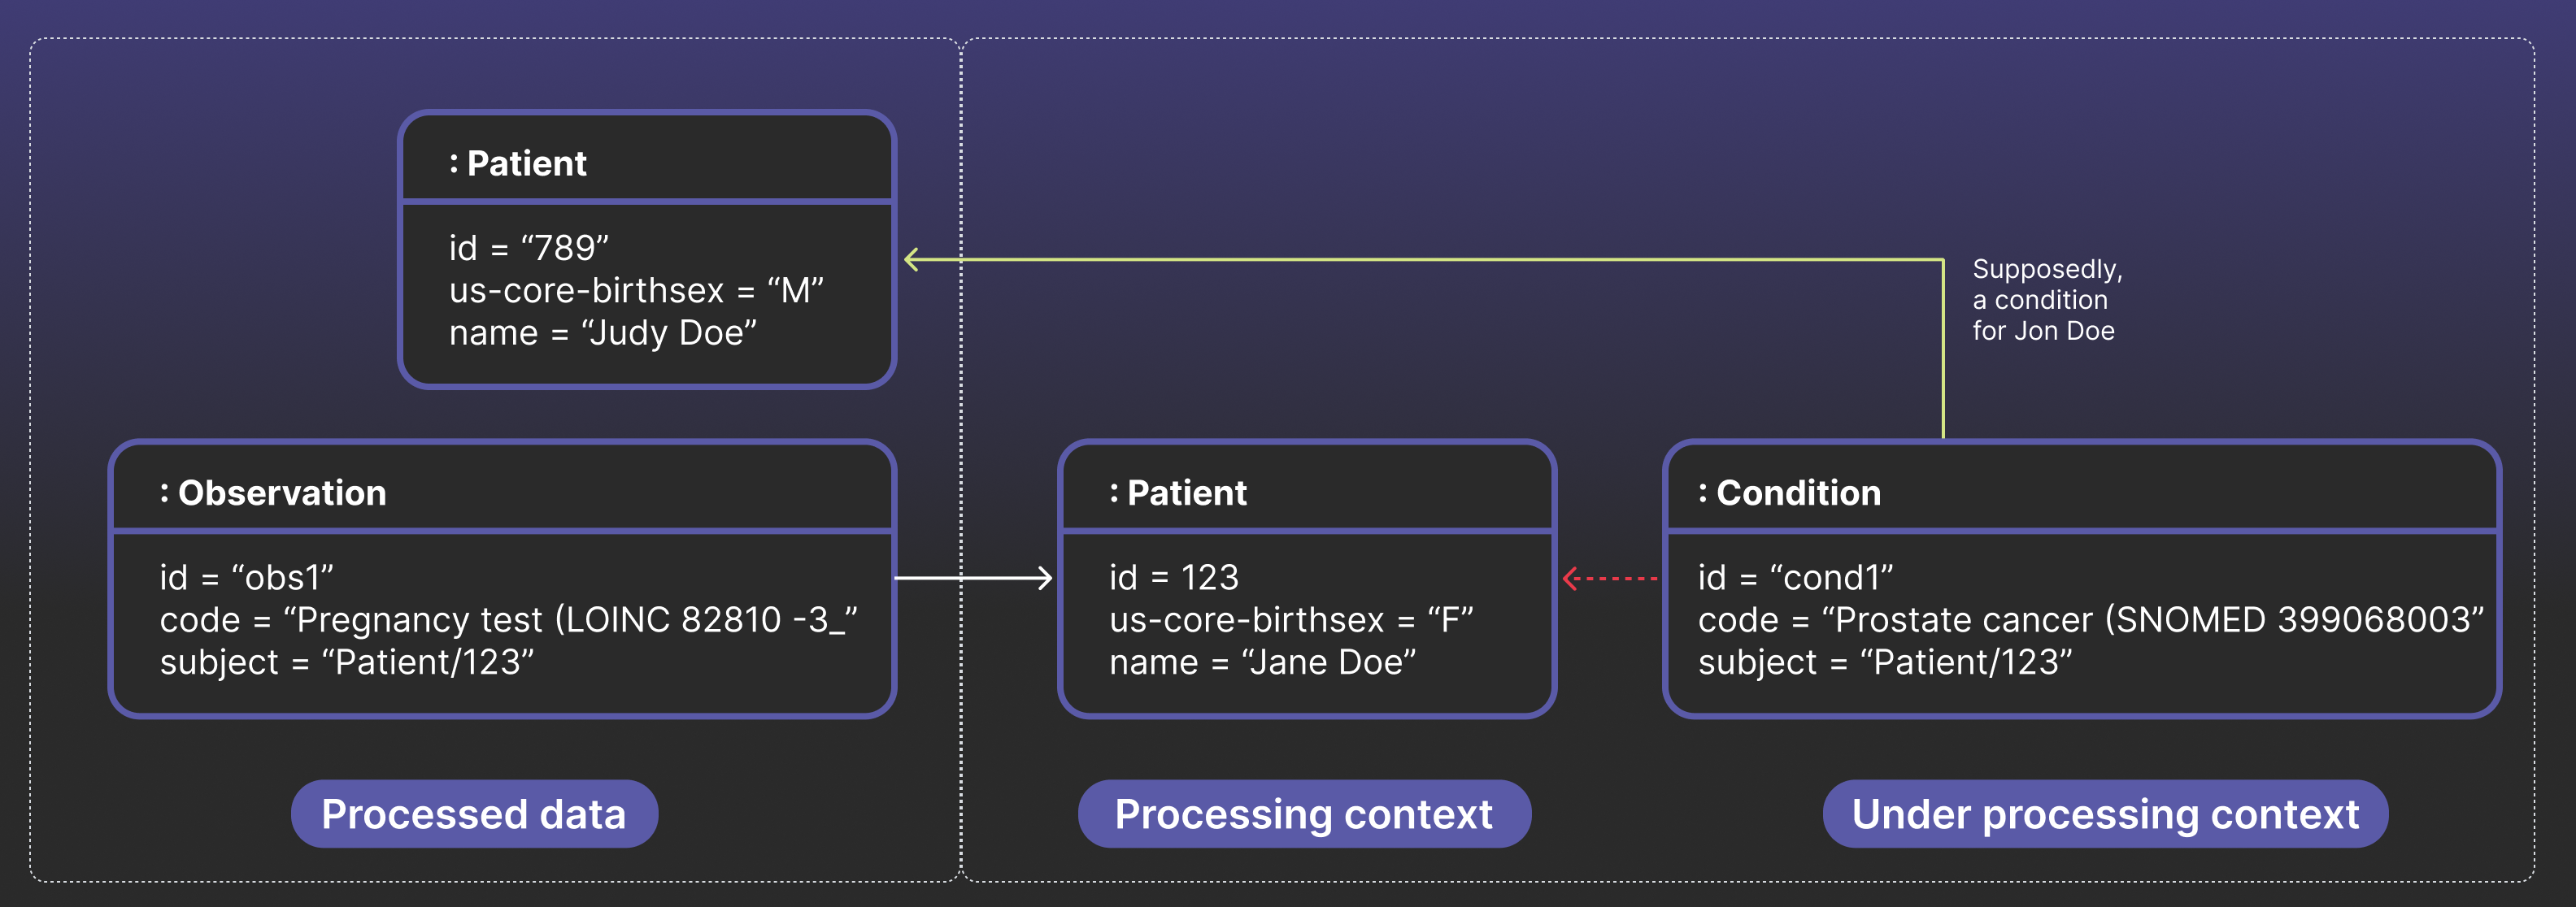This screenshot has width=2576, height=907.
Task: Click us-core-birthsex = "M" in Patient 789
Action: (634, 290)
